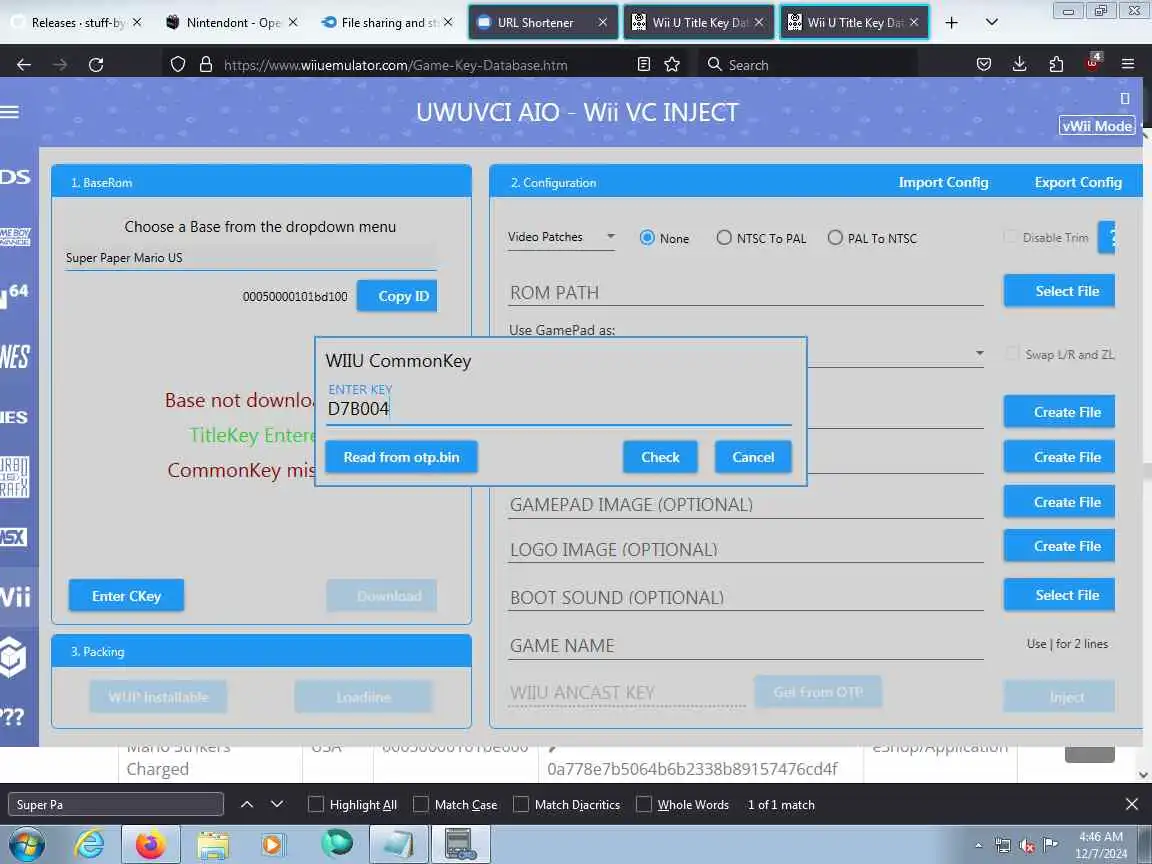Screen dimensions: 1152x864
Task: Select None video patch option
Action: (x=647, y=237)
